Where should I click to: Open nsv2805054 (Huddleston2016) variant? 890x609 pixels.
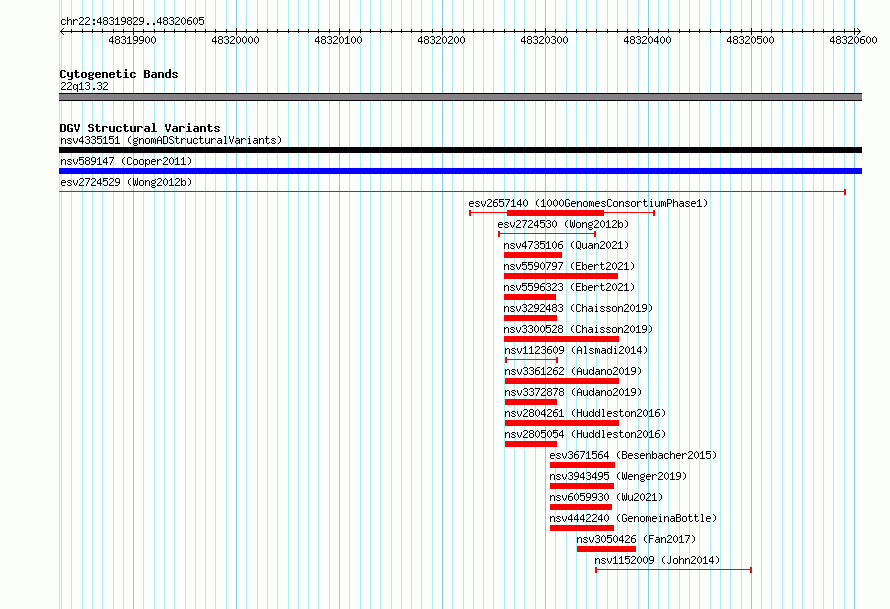(x=585, y=434)
